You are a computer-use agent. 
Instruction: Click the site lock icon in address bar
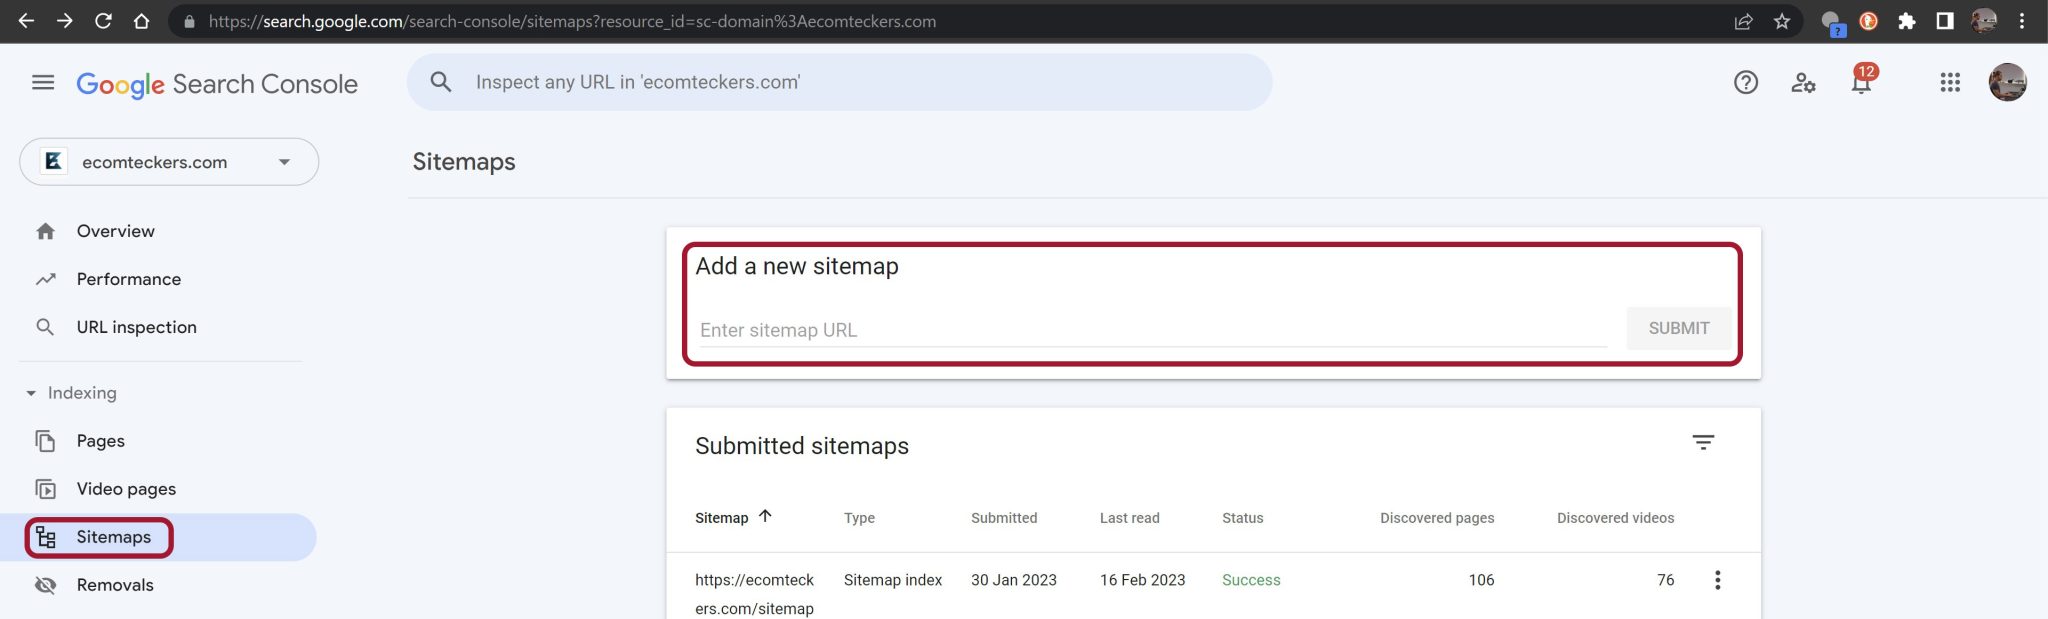click(189, 21)
